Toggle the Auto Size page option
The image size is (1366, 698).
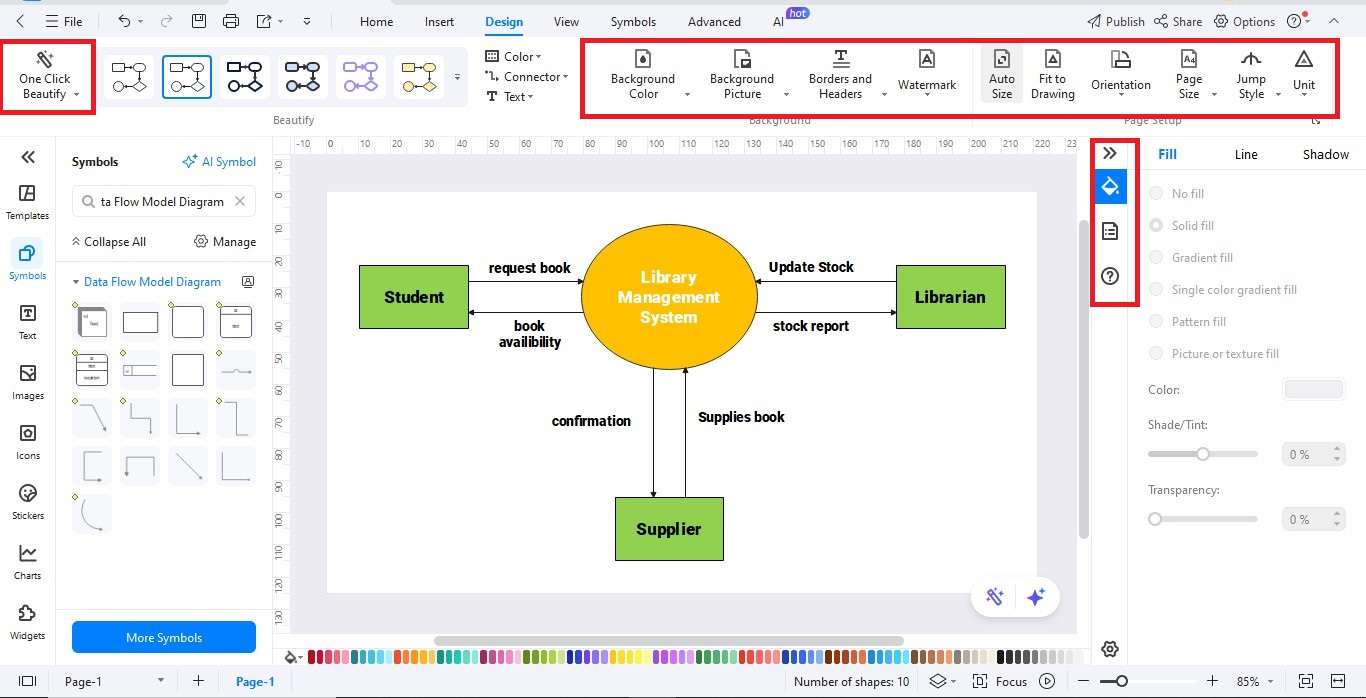[1002, 76]
